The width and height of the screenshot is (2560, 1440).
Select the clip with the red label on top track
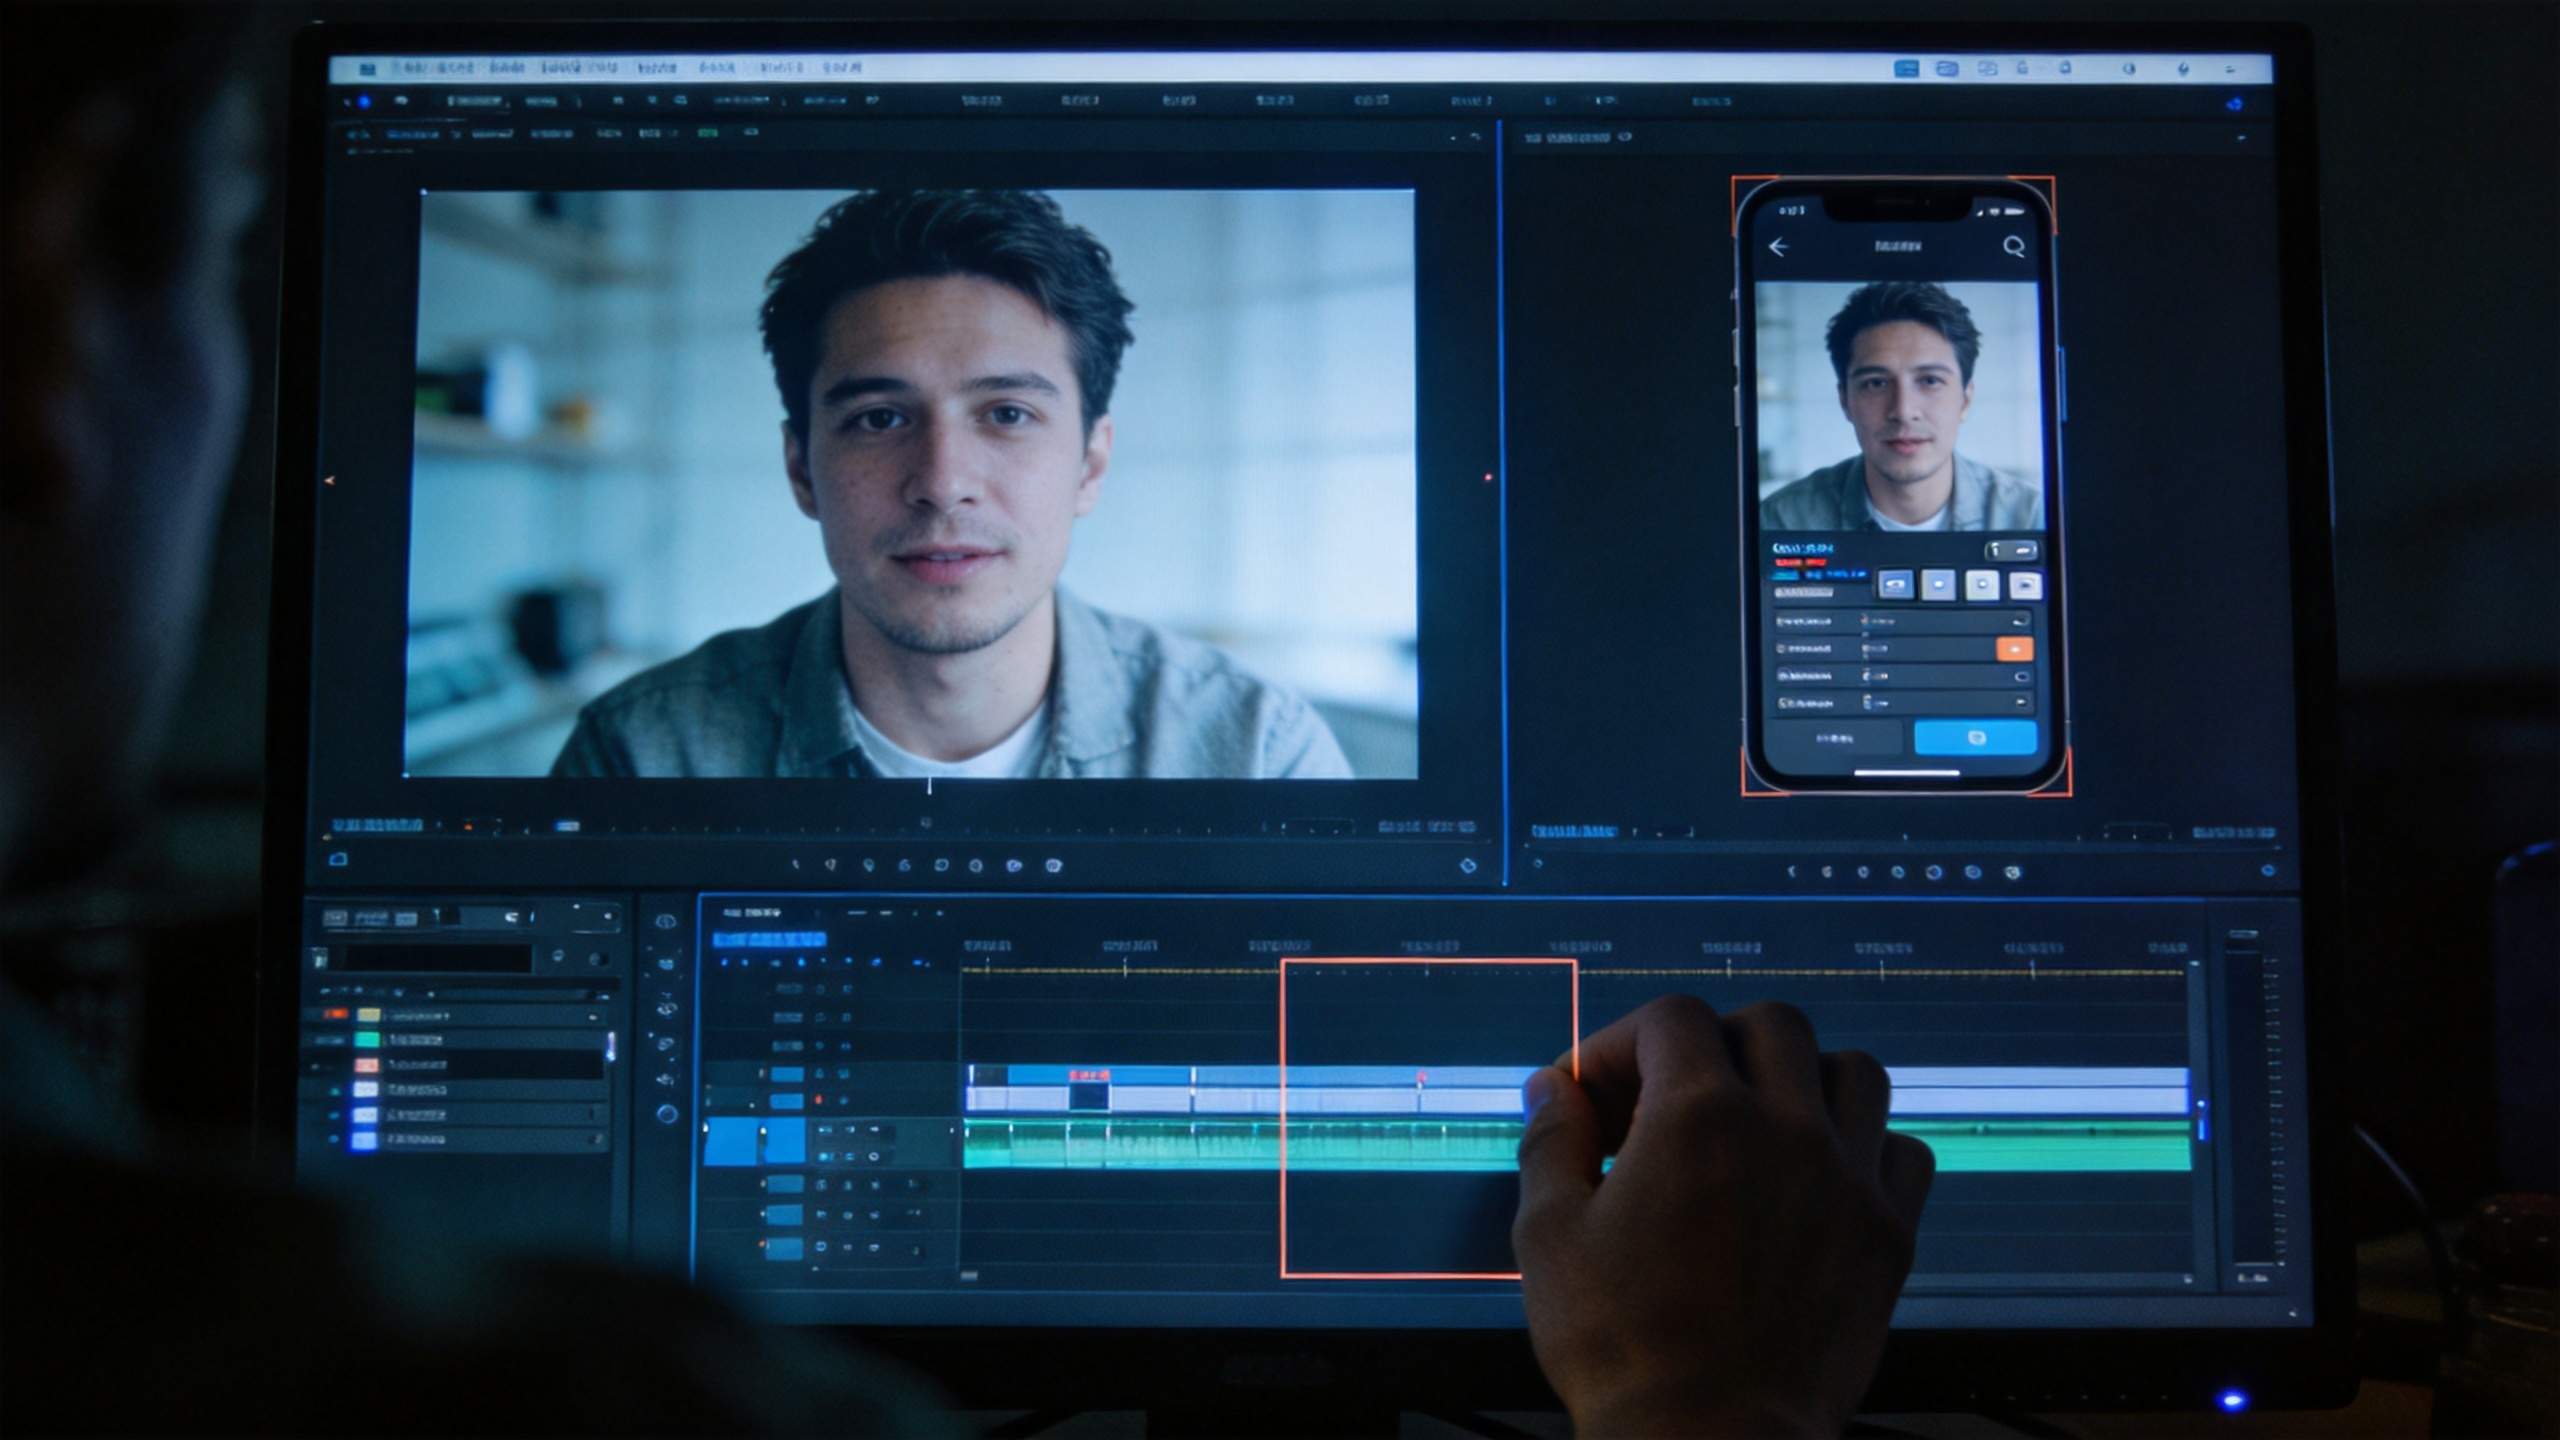pyautogui.click(x=1089, y=1076)
